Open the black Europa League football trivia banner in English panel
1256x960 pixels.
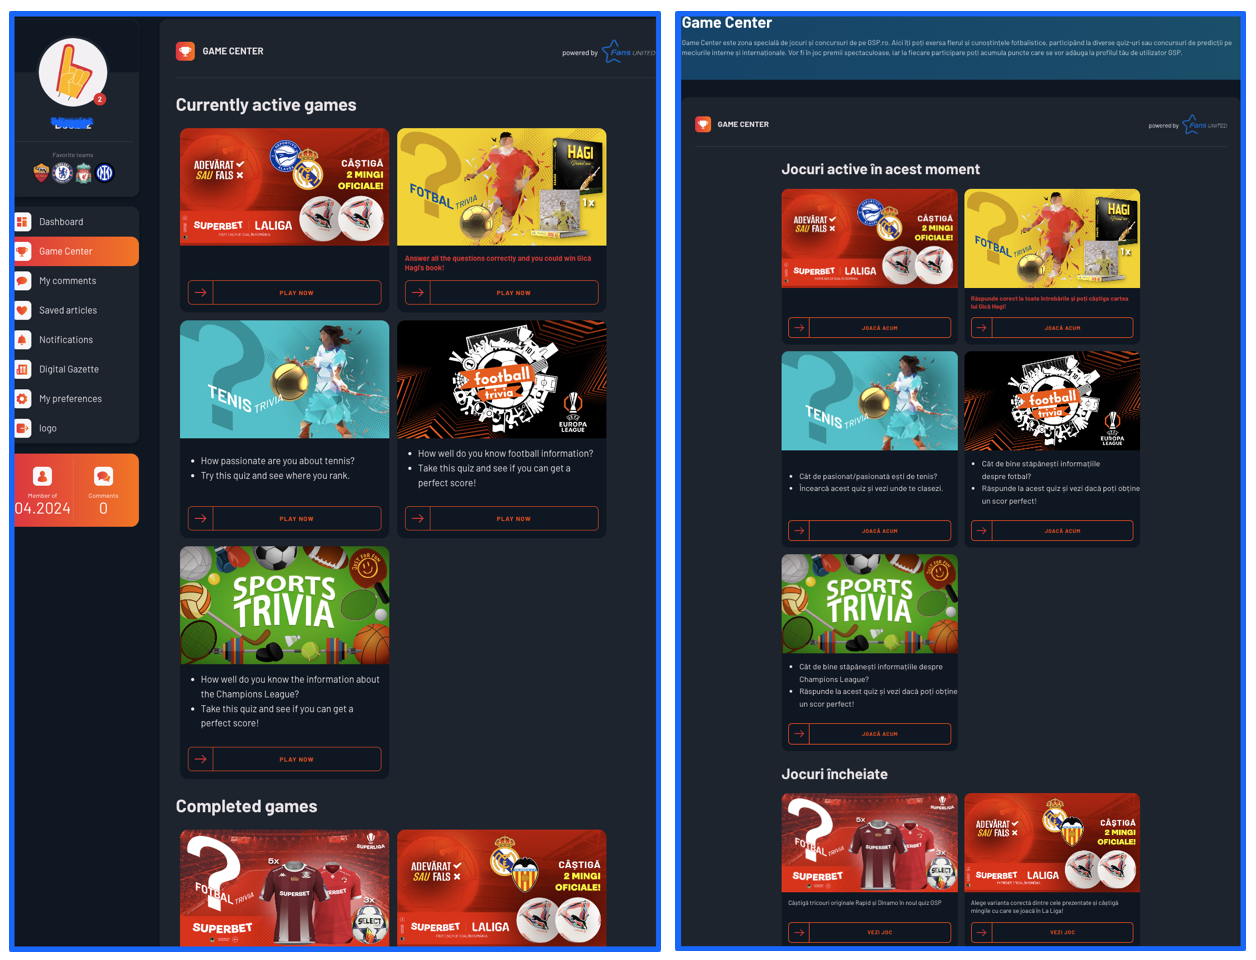pos(502,379)
